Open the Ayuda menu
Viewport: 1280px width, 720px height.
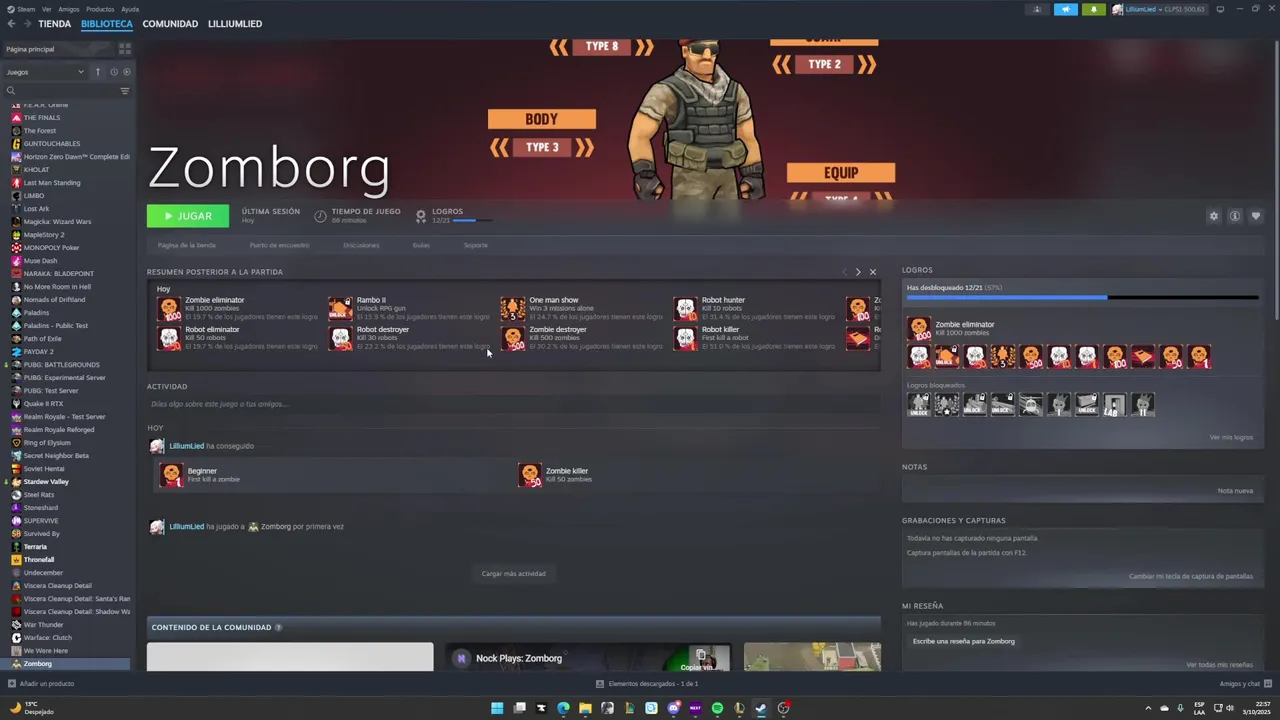click(x=130, y=9)
